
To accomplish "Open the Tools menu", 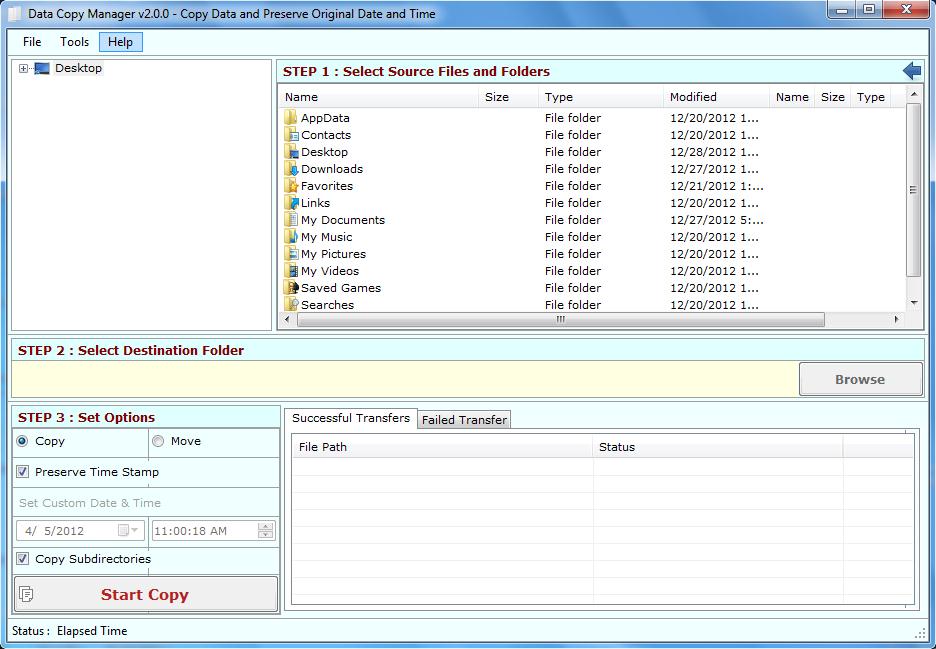I will click(x=73, y=42).
